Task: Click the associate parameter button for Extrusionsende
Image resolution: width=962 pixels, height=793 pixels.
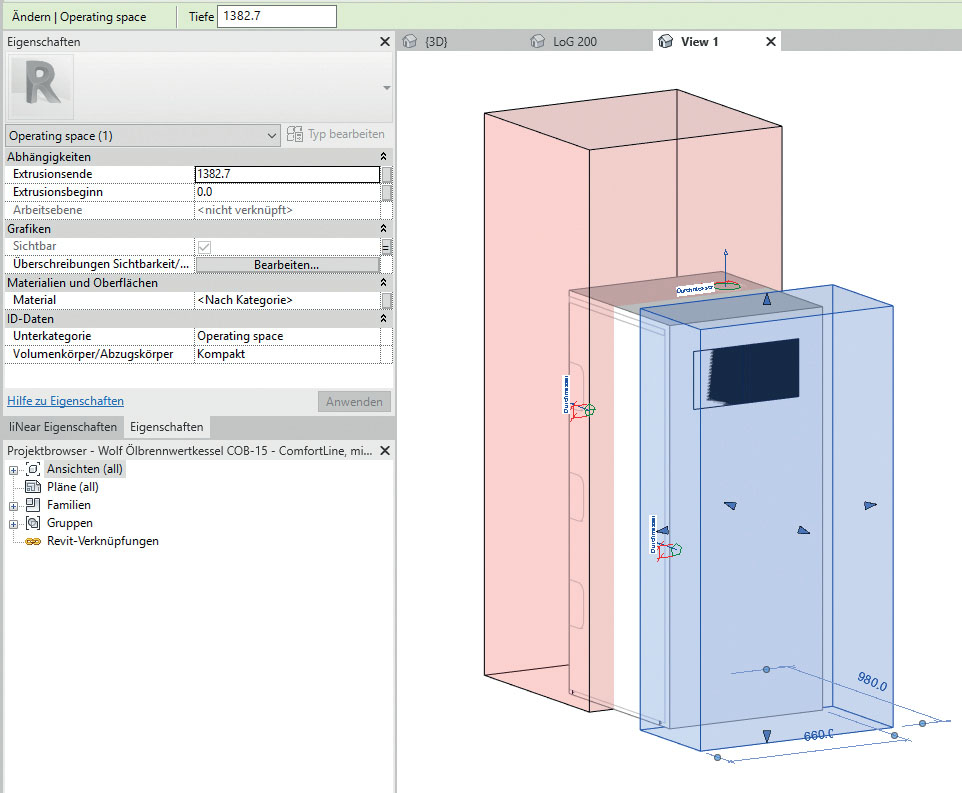Action: (x=387, y=175)
